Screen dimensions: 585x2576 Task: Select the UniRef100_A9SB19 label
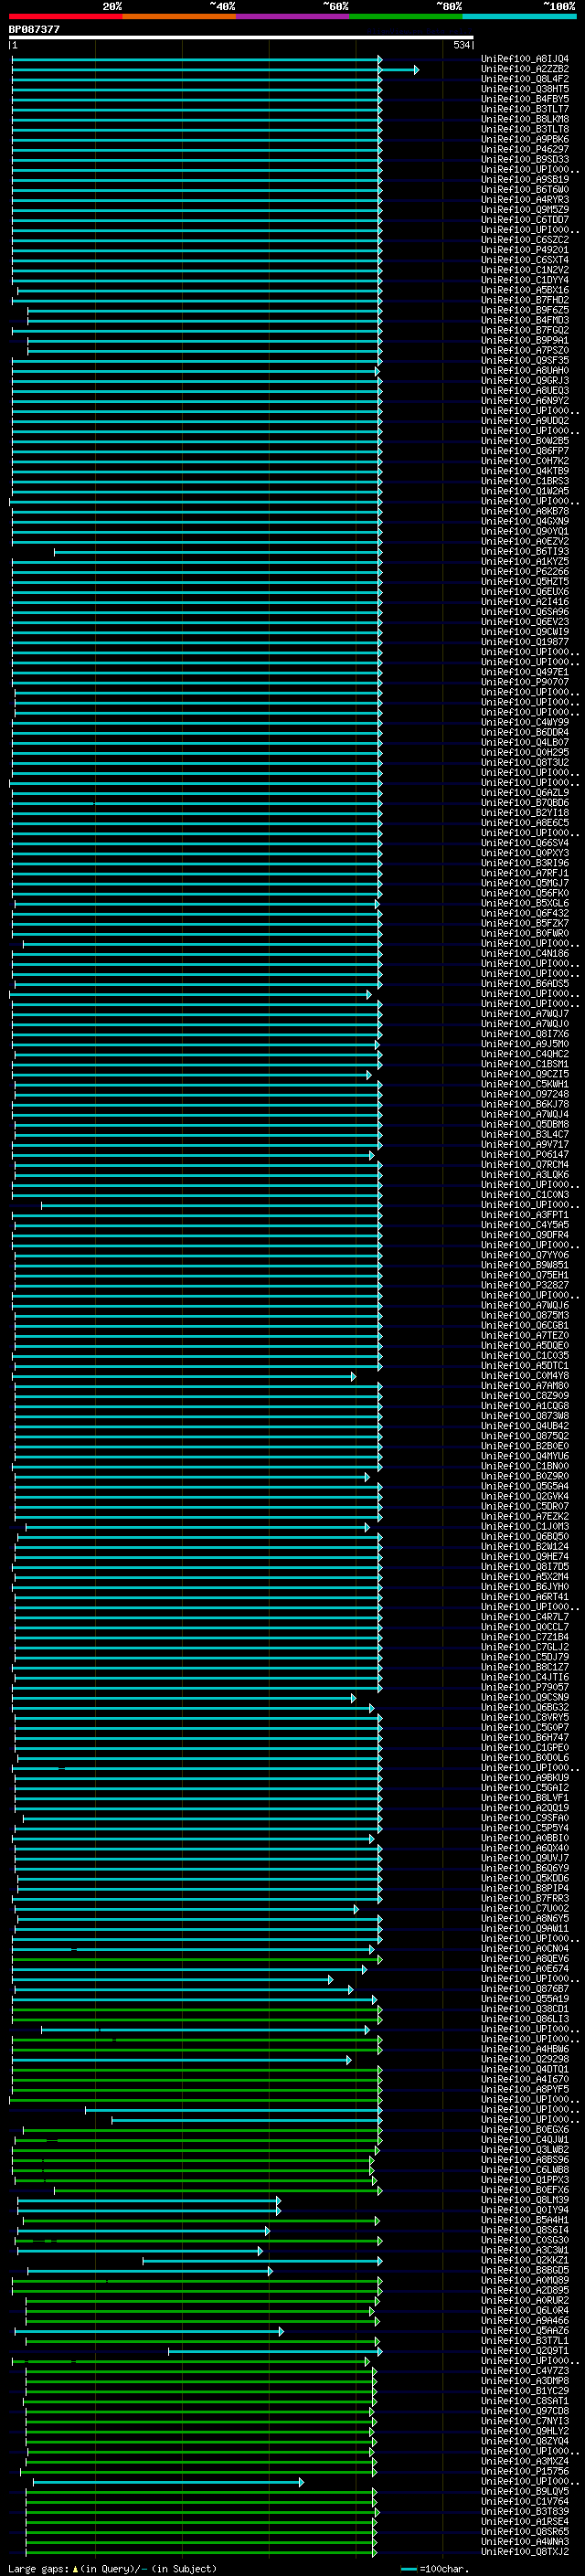pyautogui.click(x=525, y=180)
